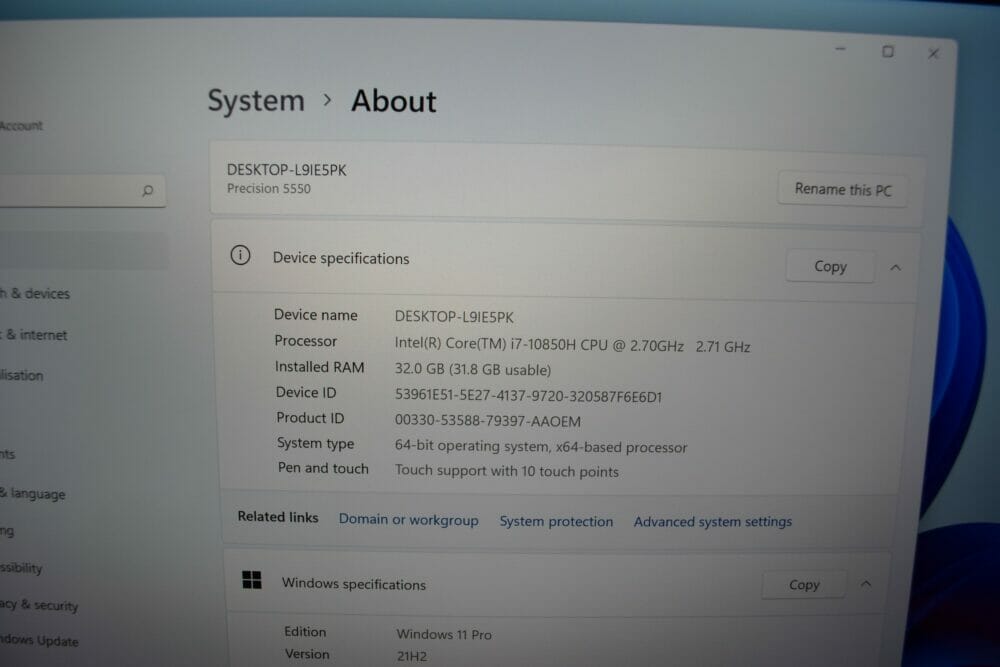Copy the Windows specifications
1000x667 pixels.
(x=804, y=584)
